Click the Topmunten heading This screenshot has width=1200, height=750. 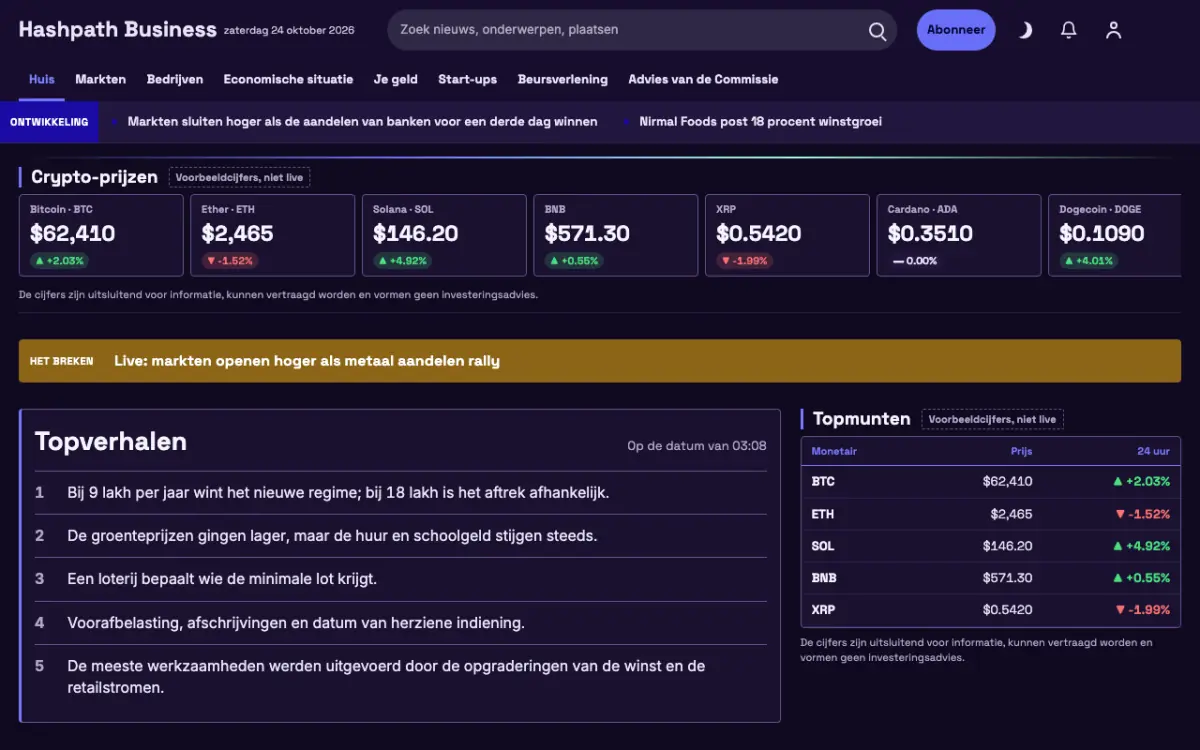point(861,419)
